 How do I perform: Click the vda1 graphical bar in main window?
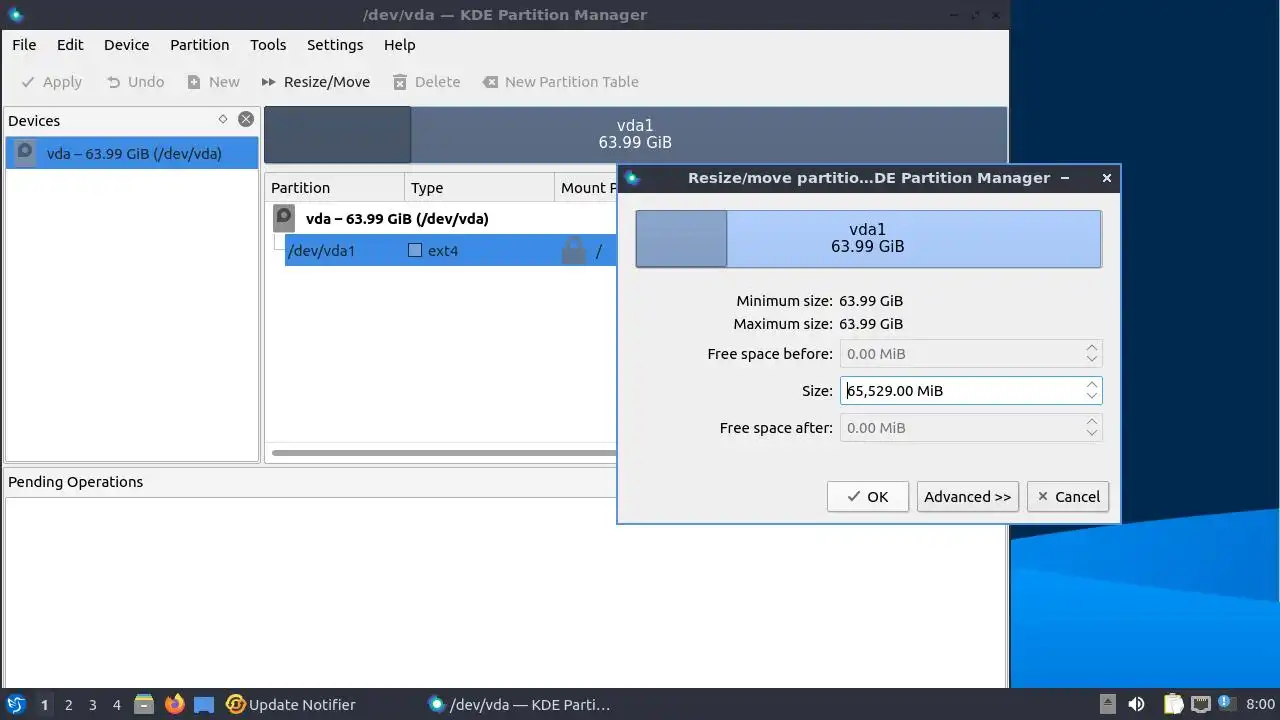(x=635, y=134)
